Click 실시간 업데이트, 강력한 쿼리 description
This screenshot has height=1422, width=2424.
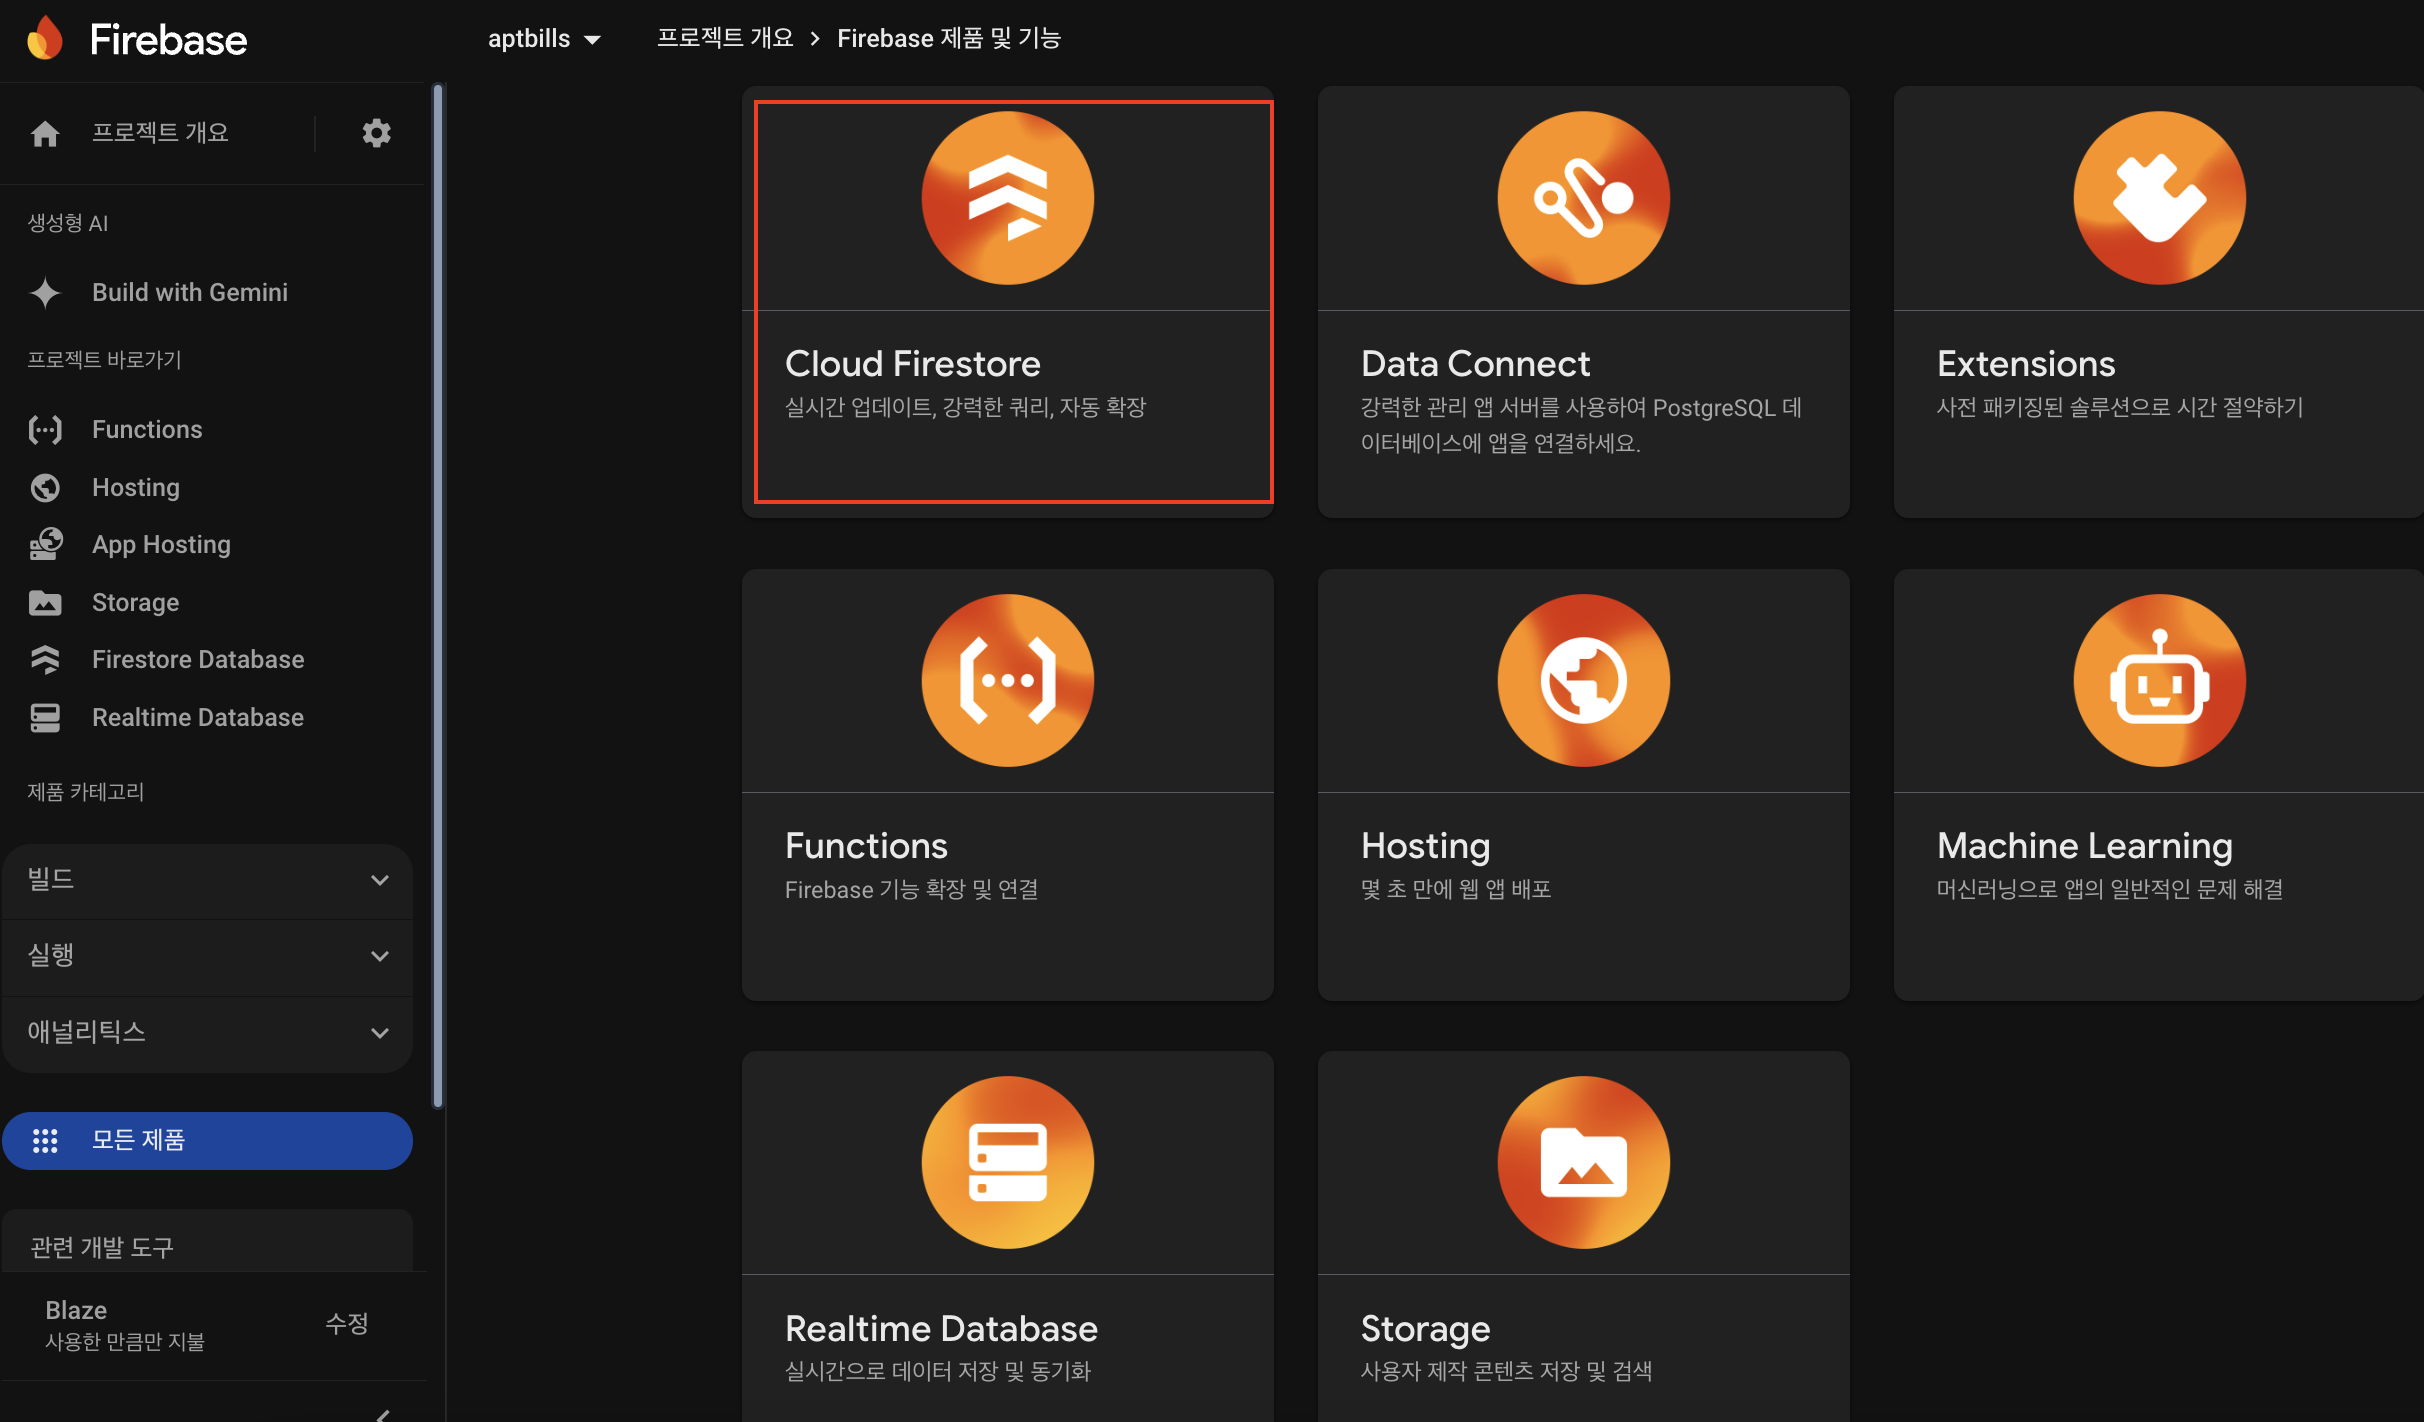pos(965,408)
